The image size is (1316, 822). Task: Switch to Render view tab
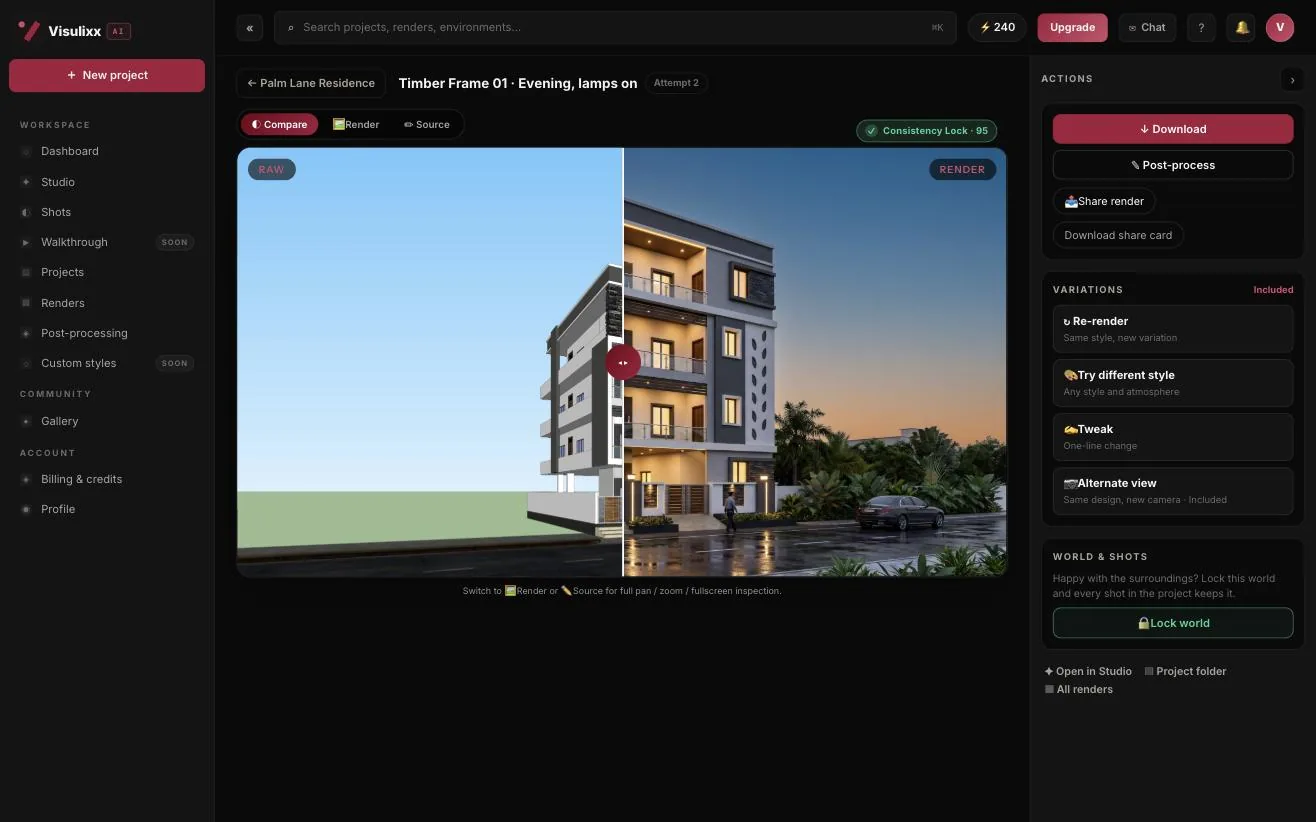(356, 125)
